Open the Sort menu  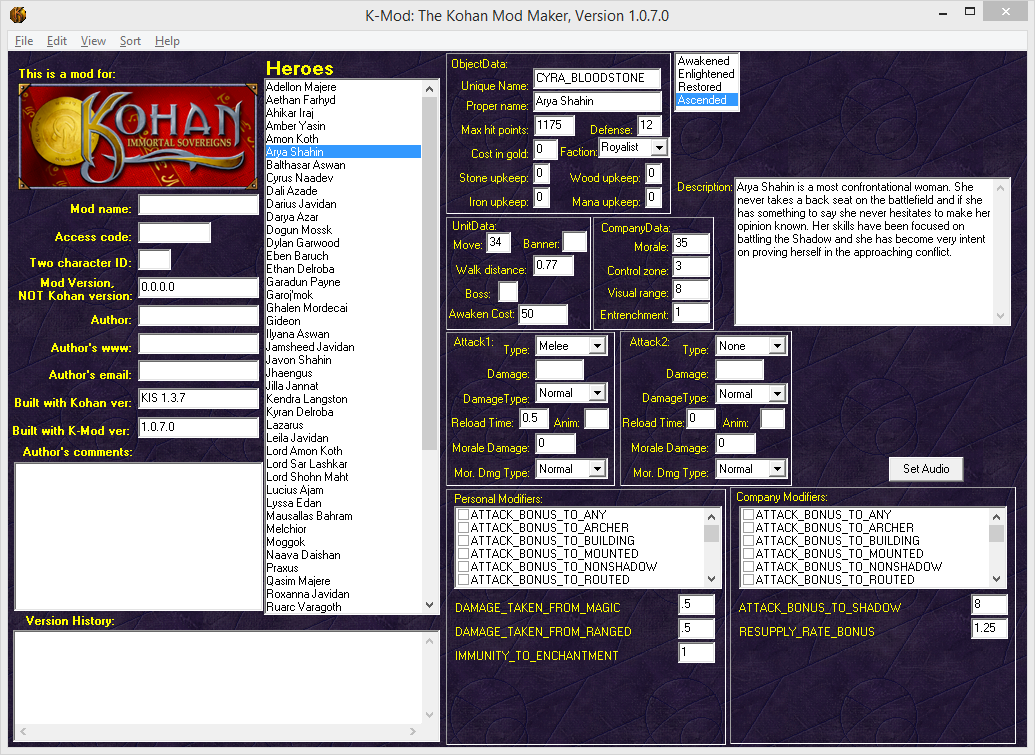coord(130,41)
